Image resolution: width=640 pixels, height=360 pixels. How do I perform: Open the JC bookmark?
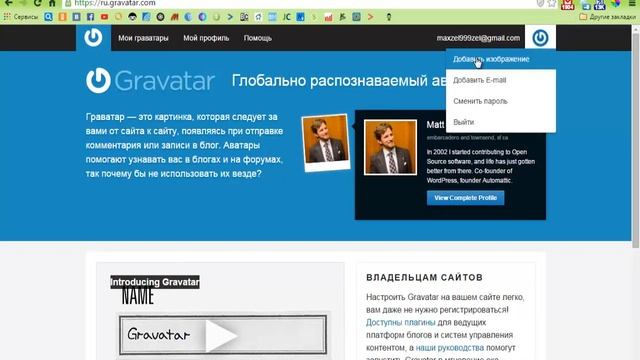click(x=287, y=17)
